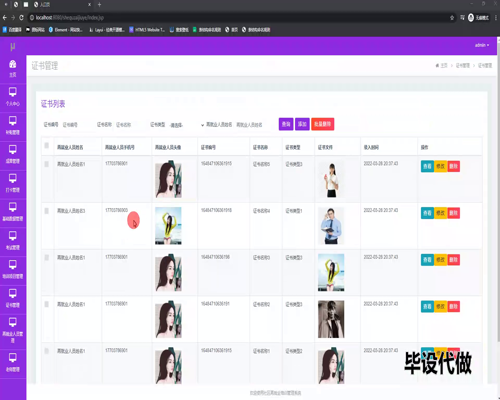
Task: Go forward in the browser
Action: tap(13, 18)
